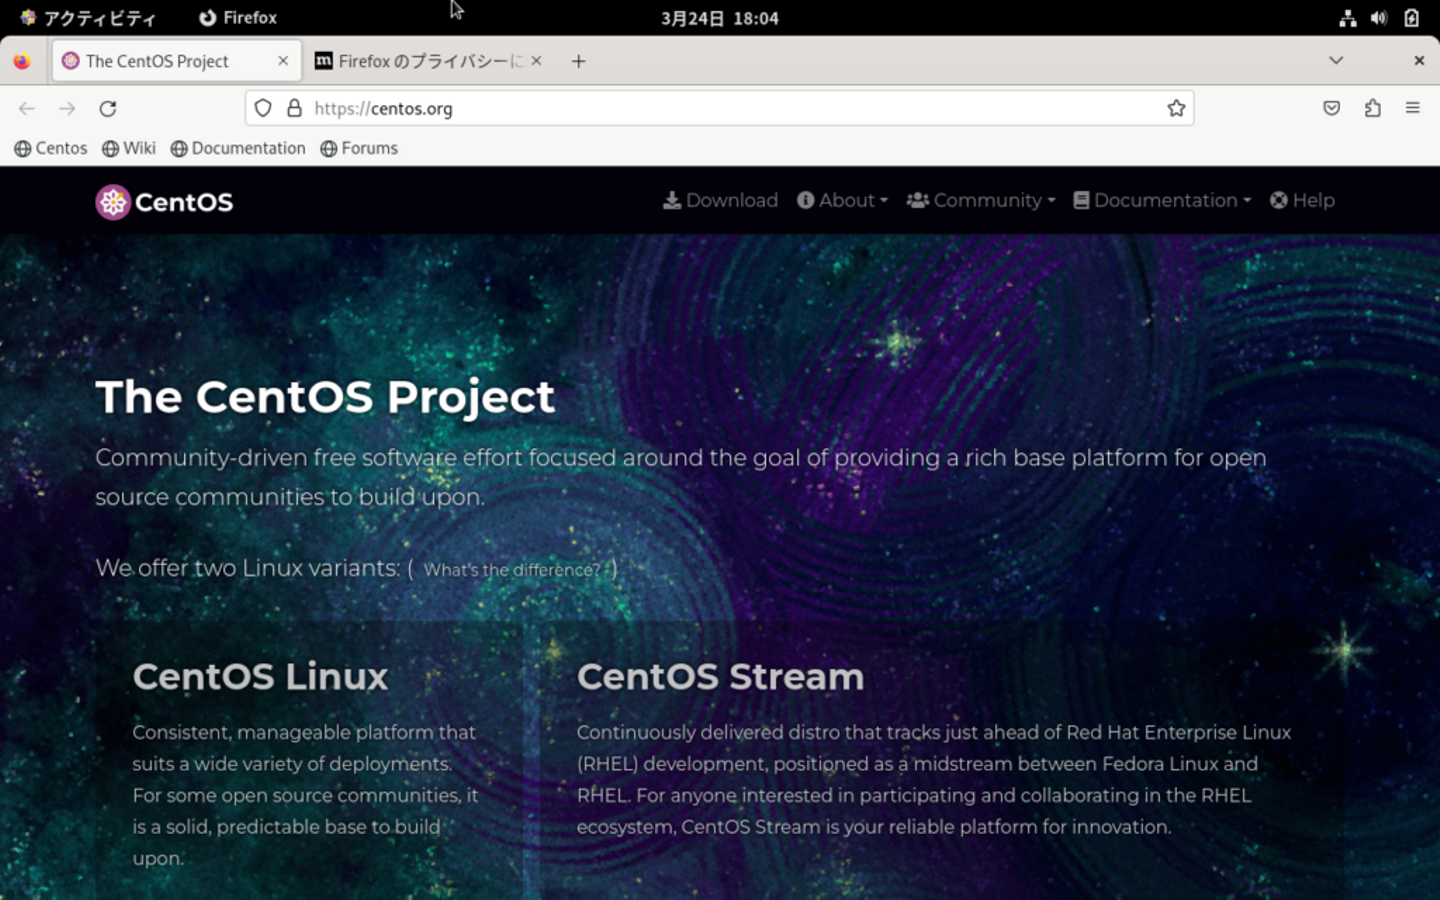Go forward to the next page
1440x900 pixels.
(x=67, y=108)
